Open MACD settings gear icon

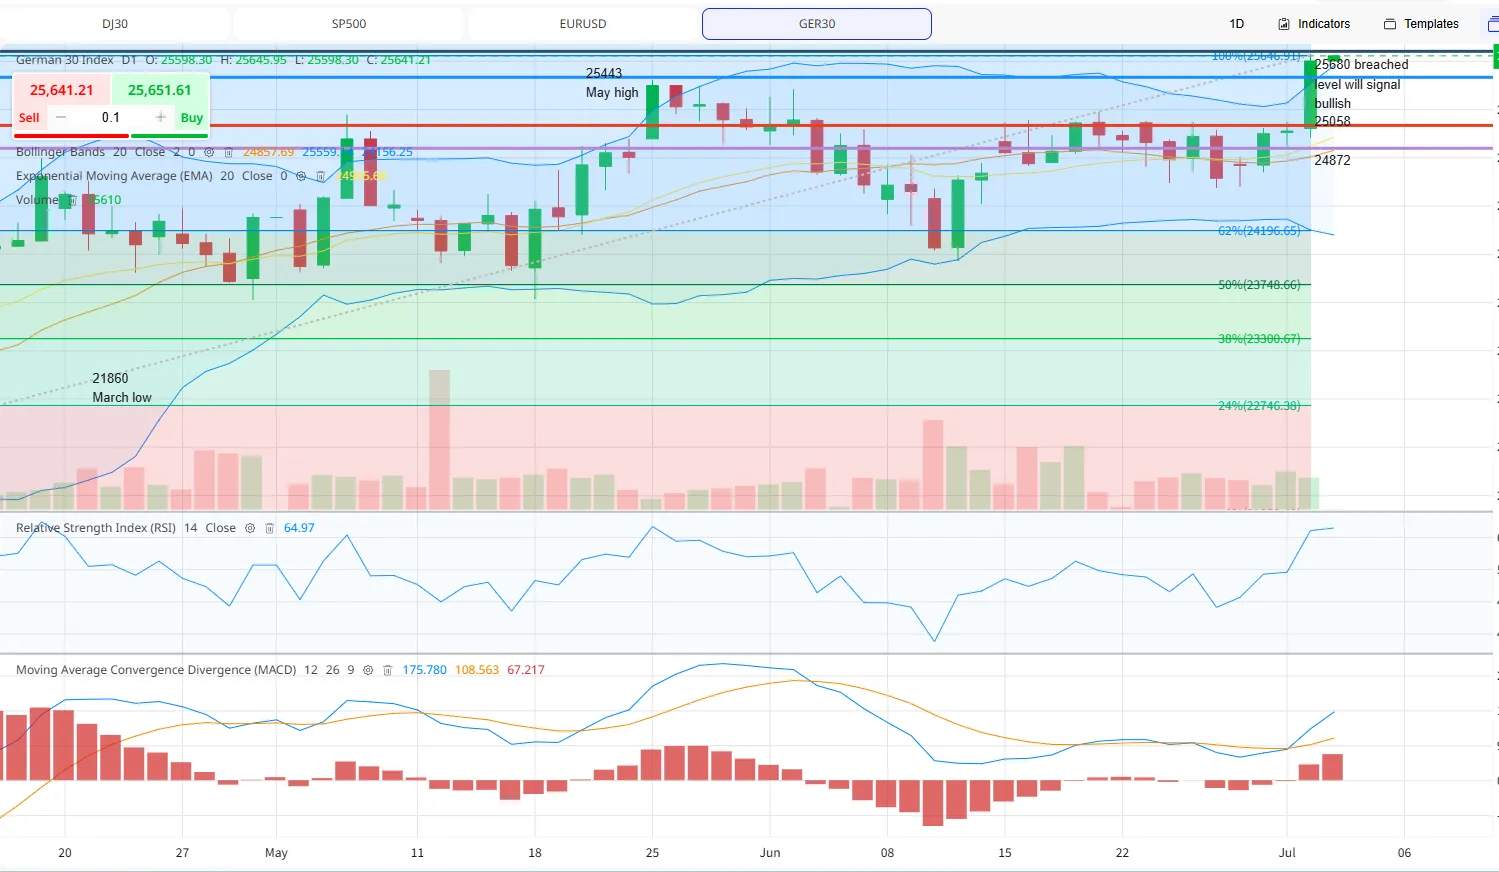[368, 670]
